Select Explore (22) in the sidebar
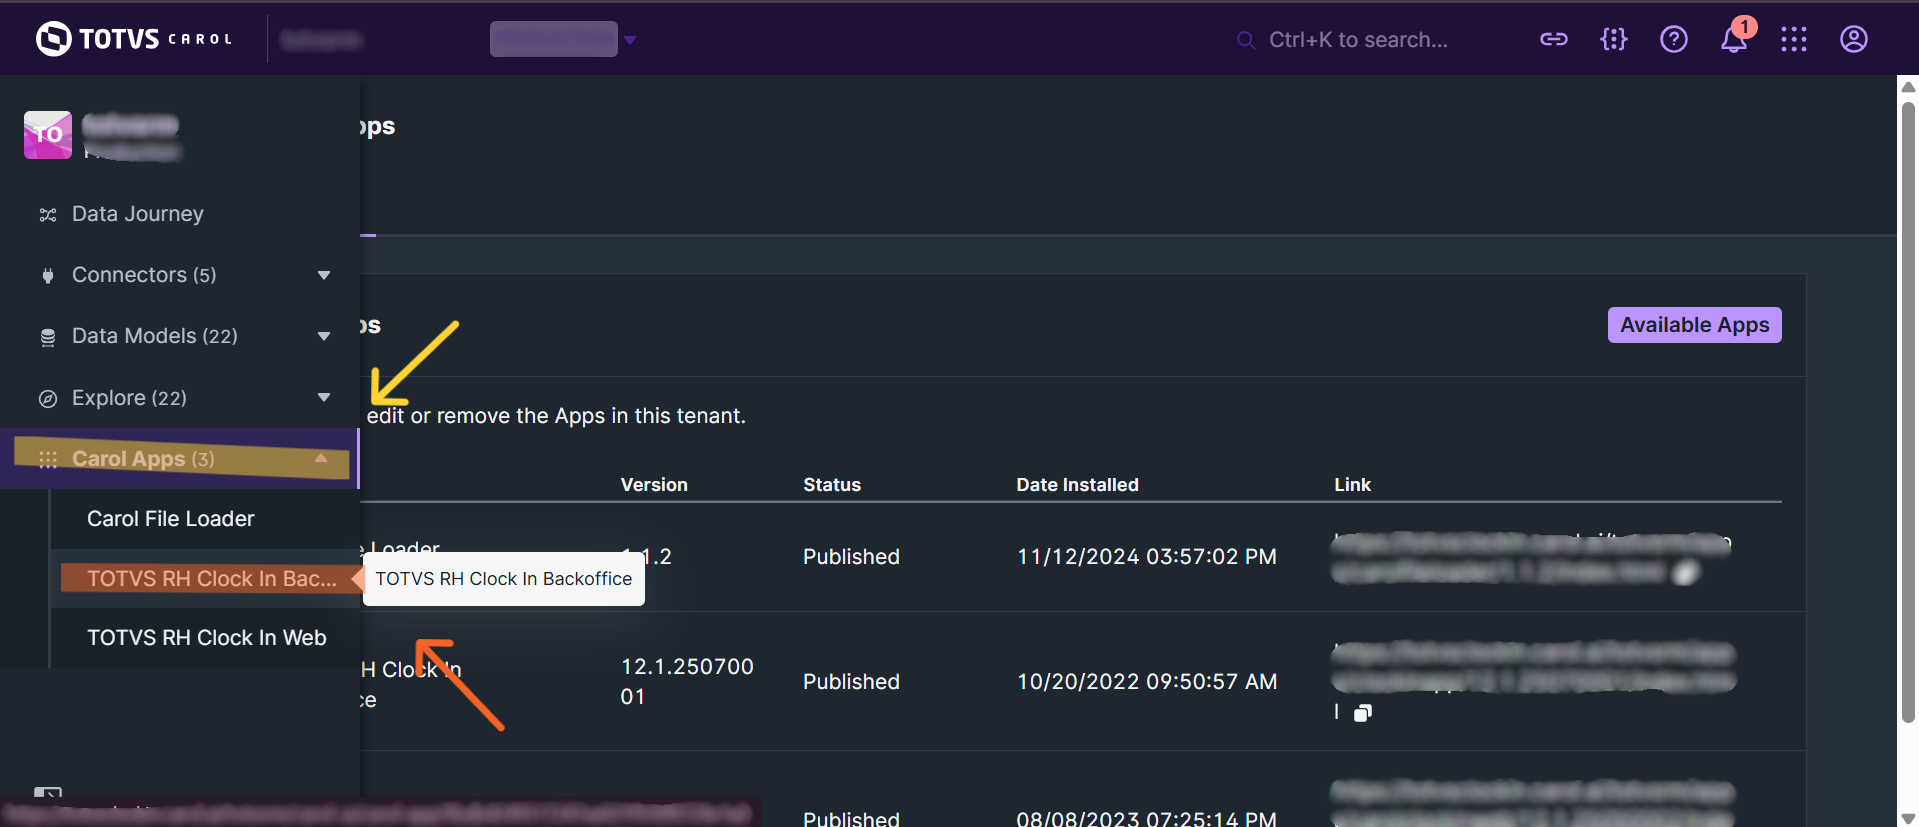This screenshot has height=827, width=1919. click(x=129, y=398)
